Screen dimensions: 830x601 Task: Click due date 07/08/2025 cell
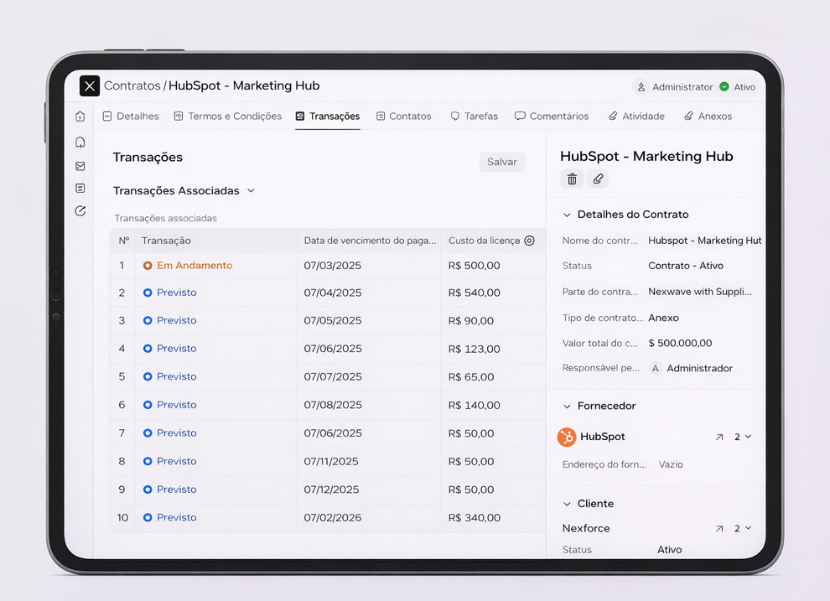click(369, 405)
